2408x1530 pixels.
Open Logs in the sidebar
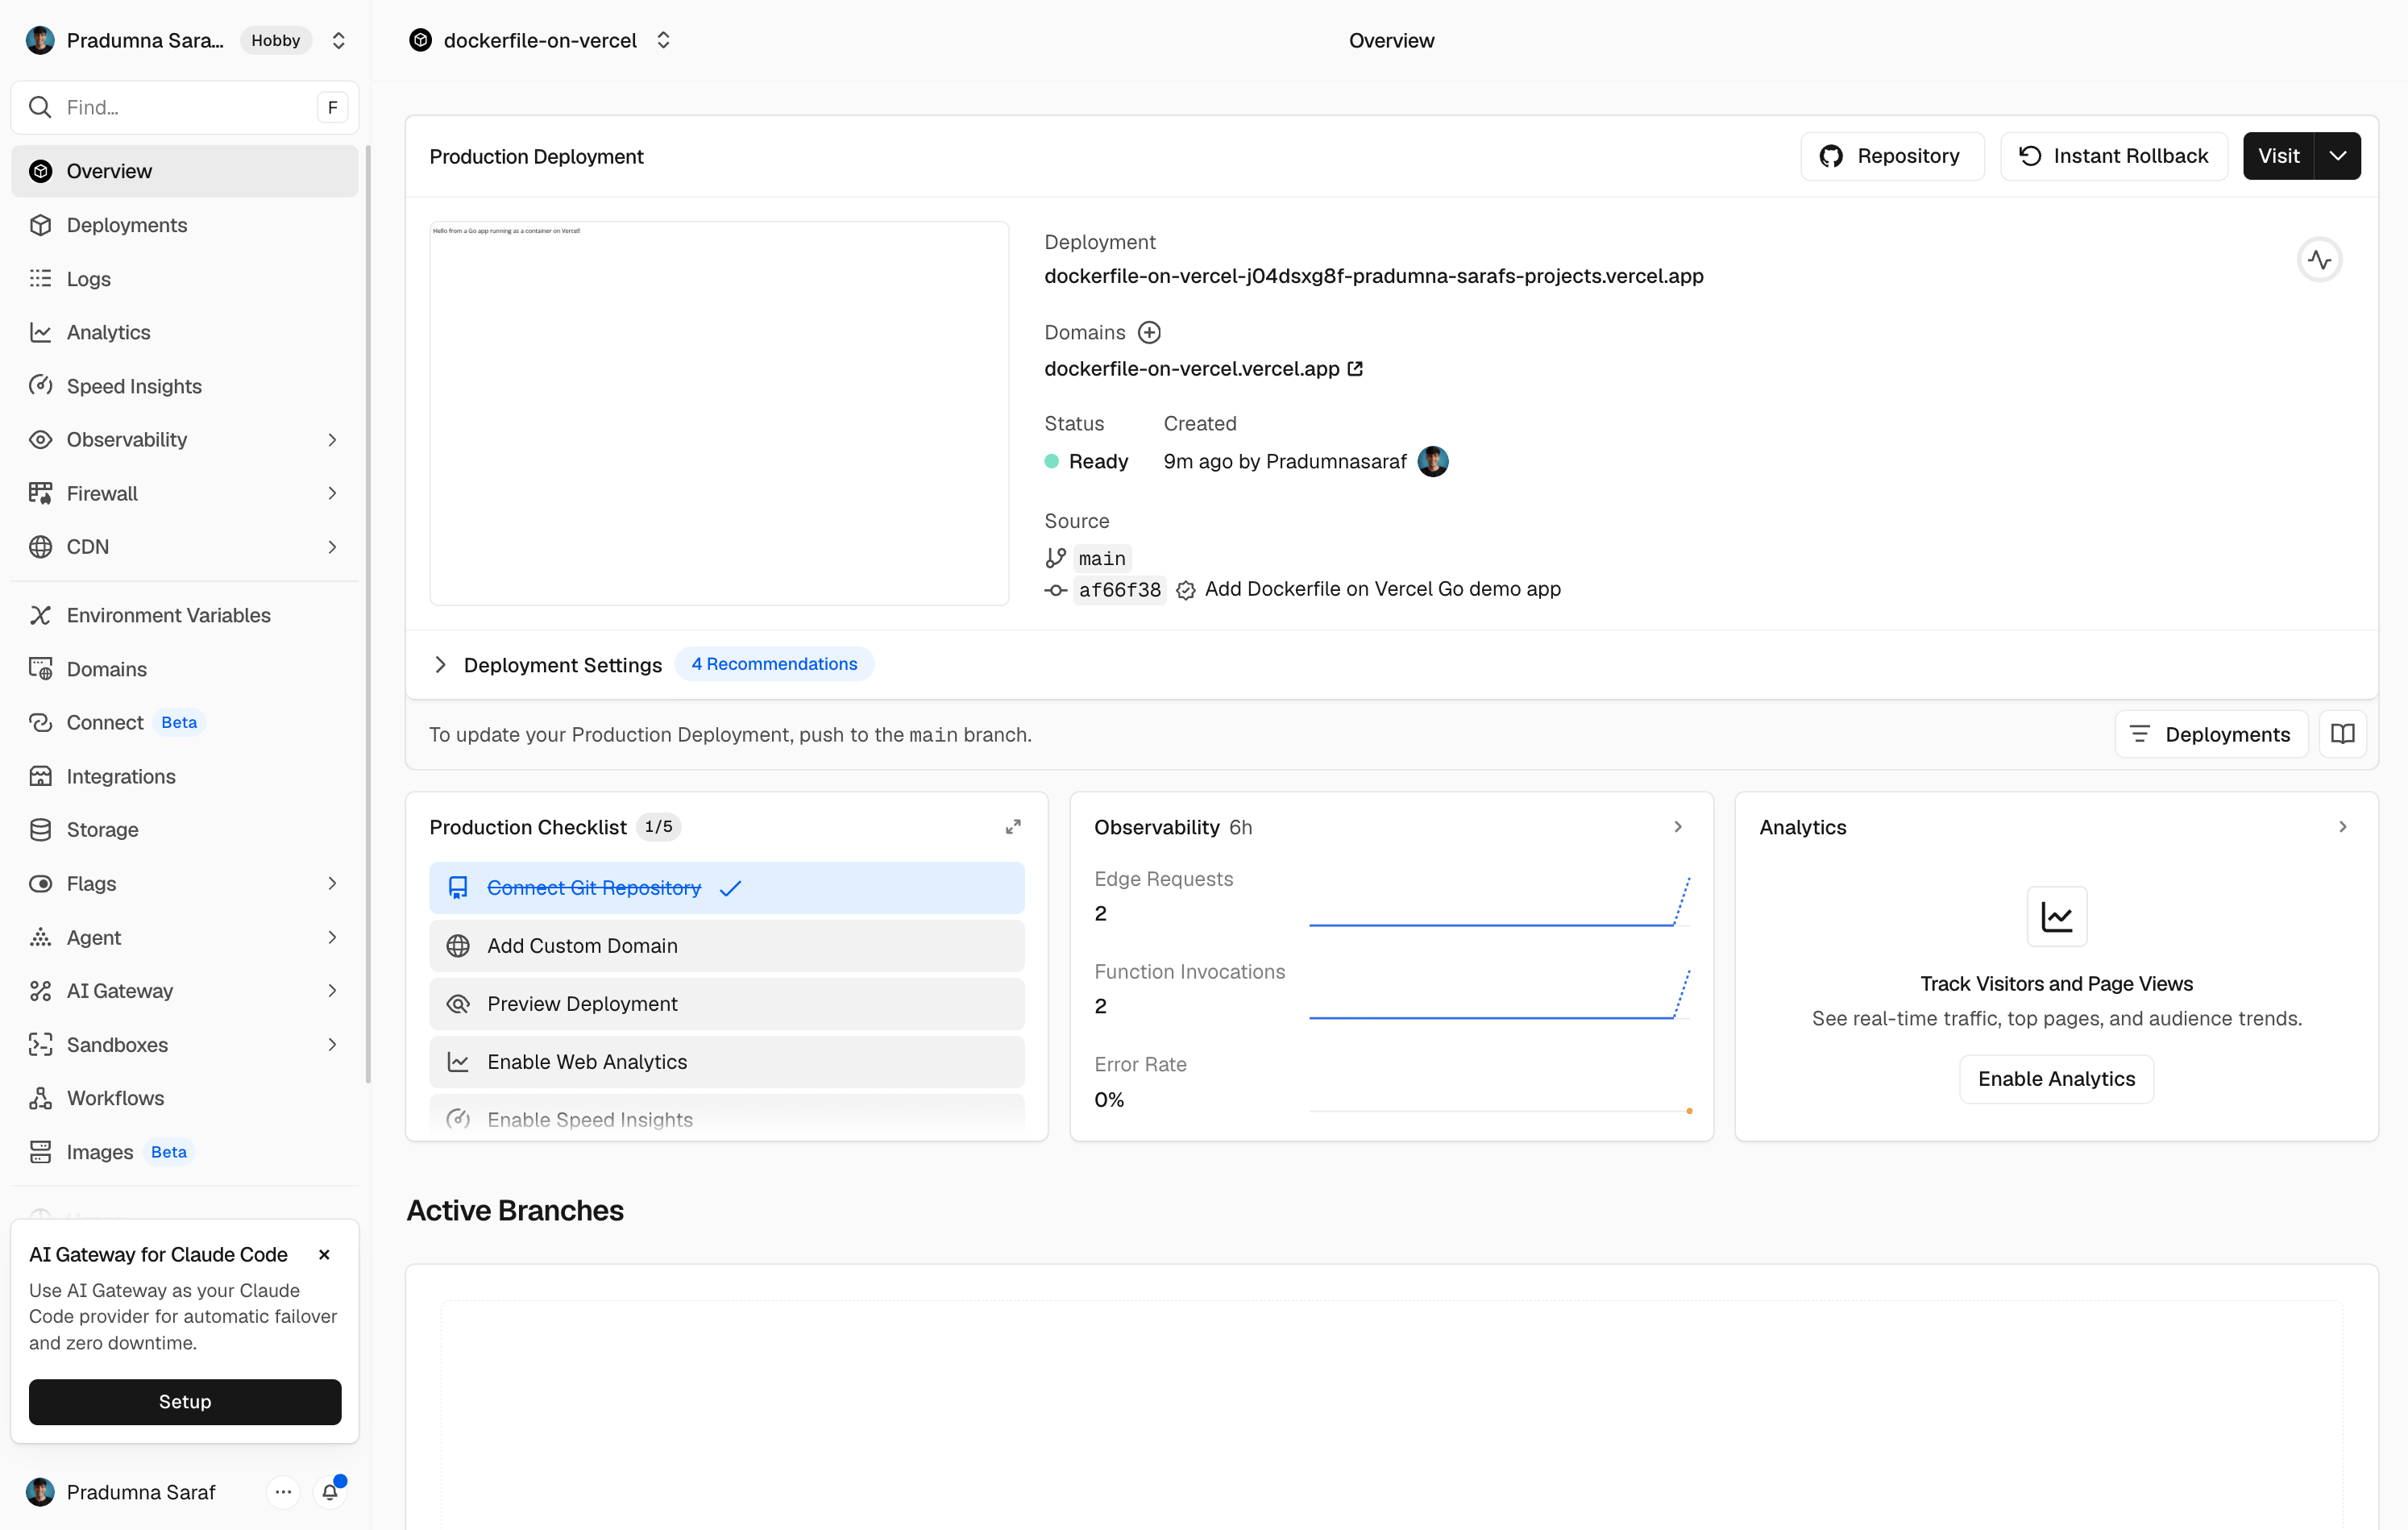point(184,279)
